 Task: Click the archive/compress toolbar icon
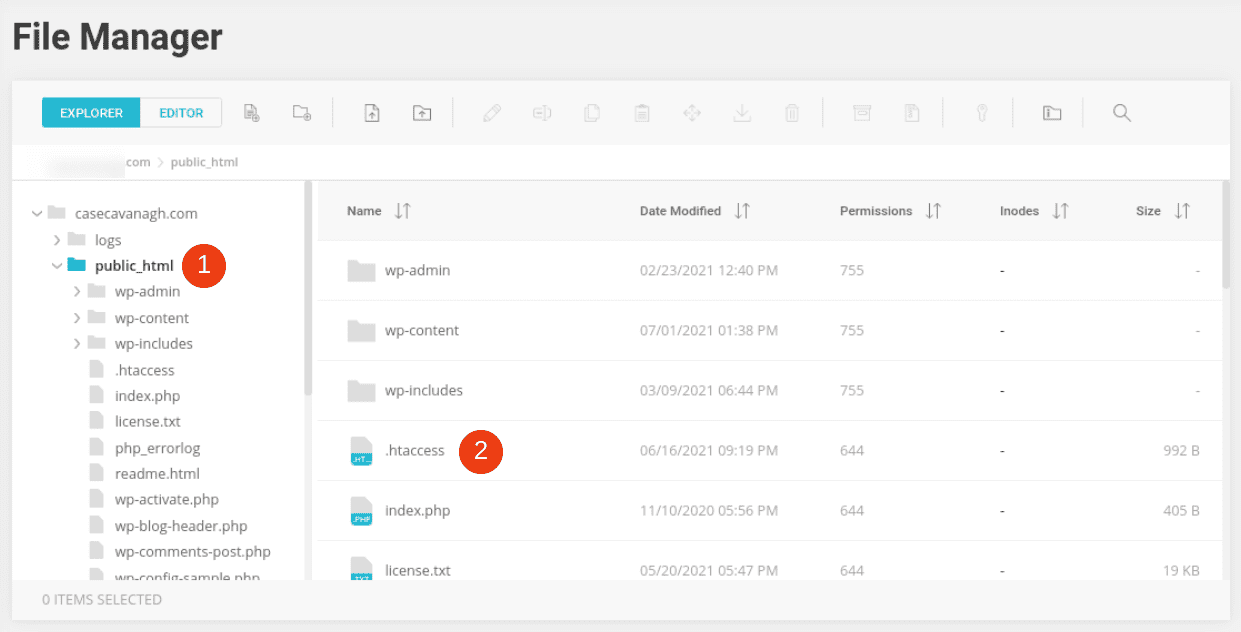click(861, 112)
